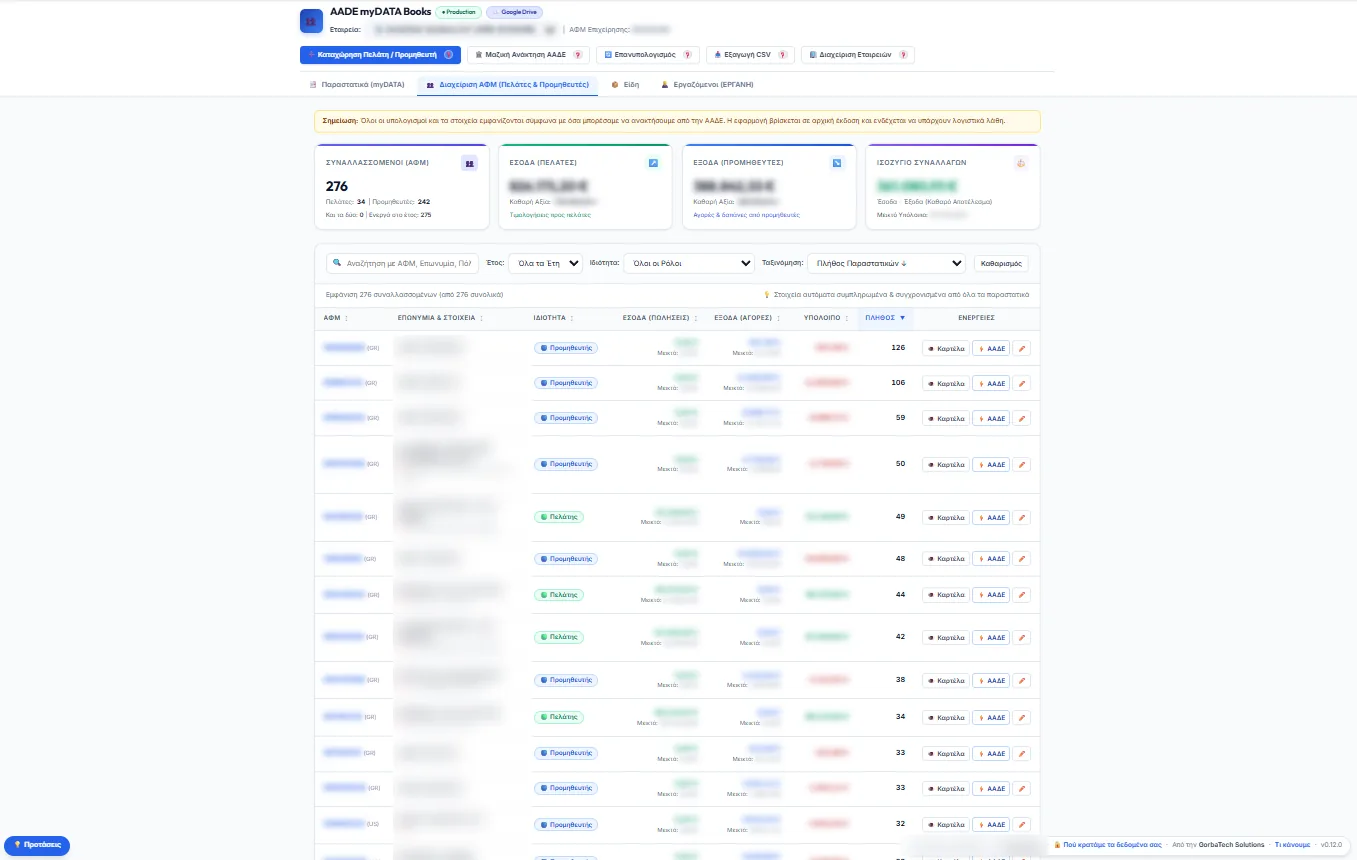This screenshot has width=1357, height=860.
Task: Open the Ταξινόμηση sort dropdown
Action: (x=886, y=263)
